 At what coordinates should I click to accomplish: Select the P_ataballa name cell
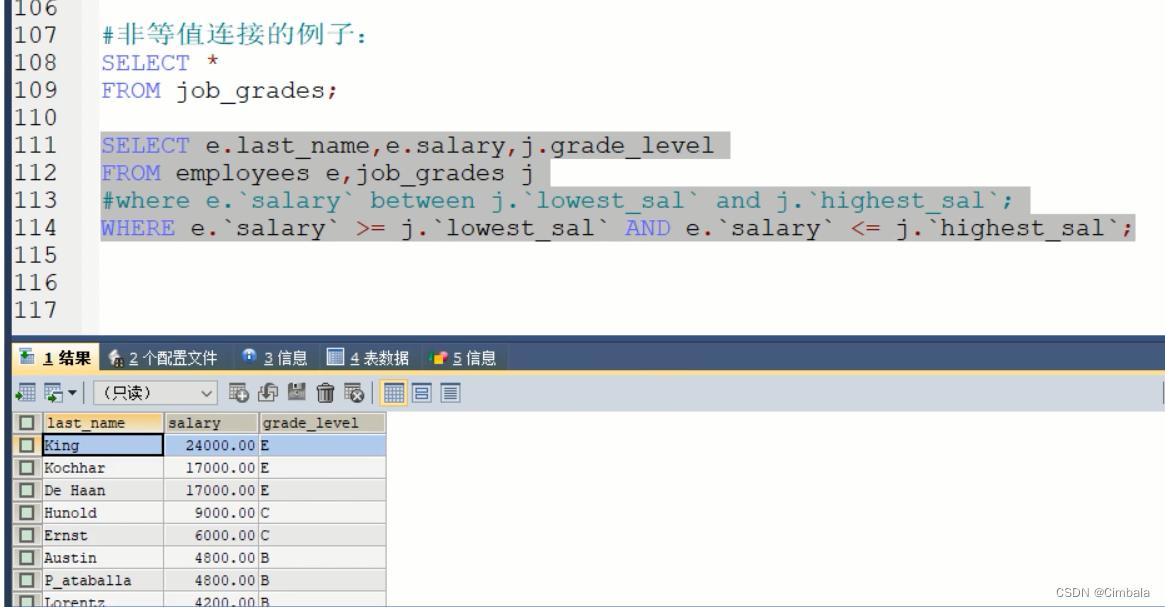pos(103,580)
